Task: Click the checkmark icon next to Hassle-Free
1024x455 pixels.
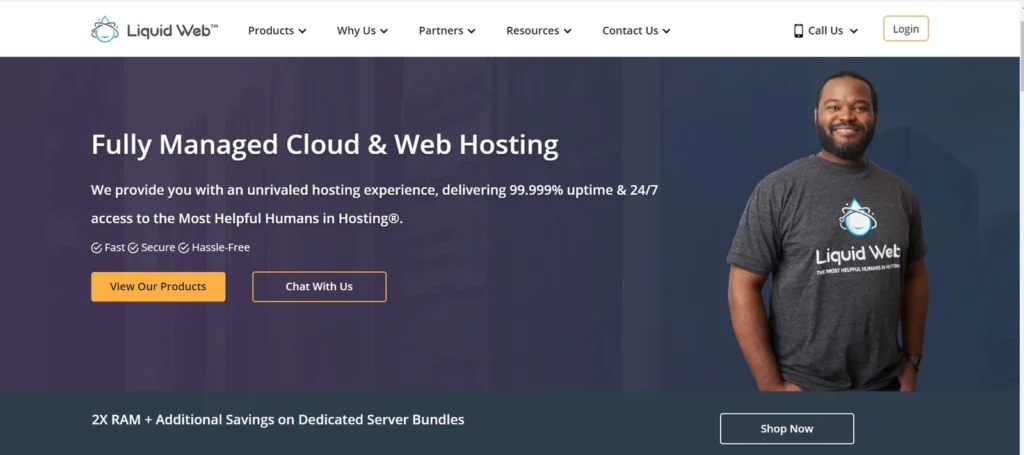Action: tap(184, 248)
